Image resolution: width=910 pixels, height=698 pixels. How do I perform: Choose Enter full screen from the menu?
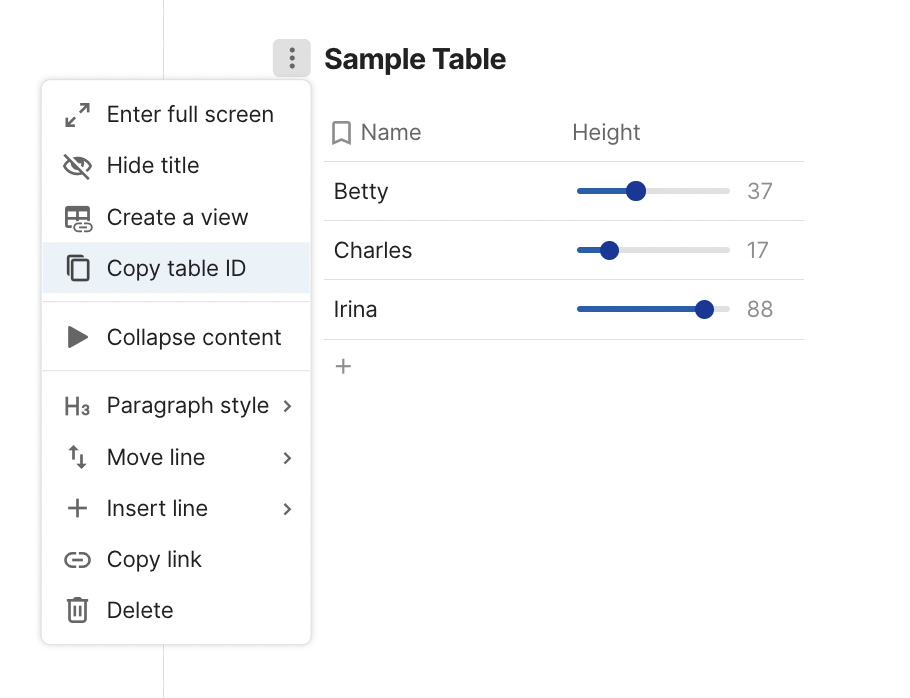190,115
